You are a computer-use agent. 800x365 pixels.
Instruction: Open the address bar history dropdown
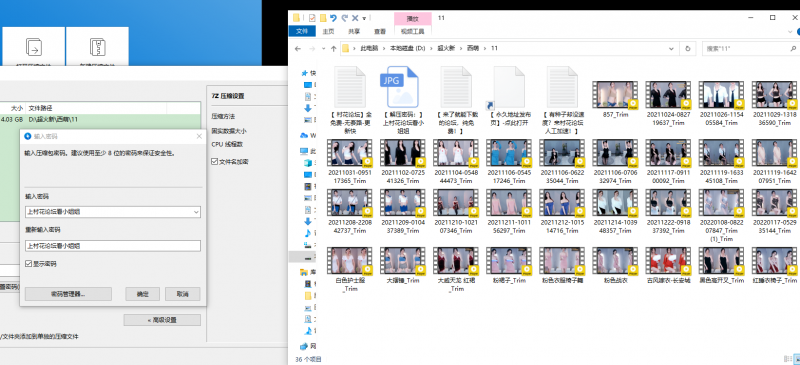coord(672,48)
